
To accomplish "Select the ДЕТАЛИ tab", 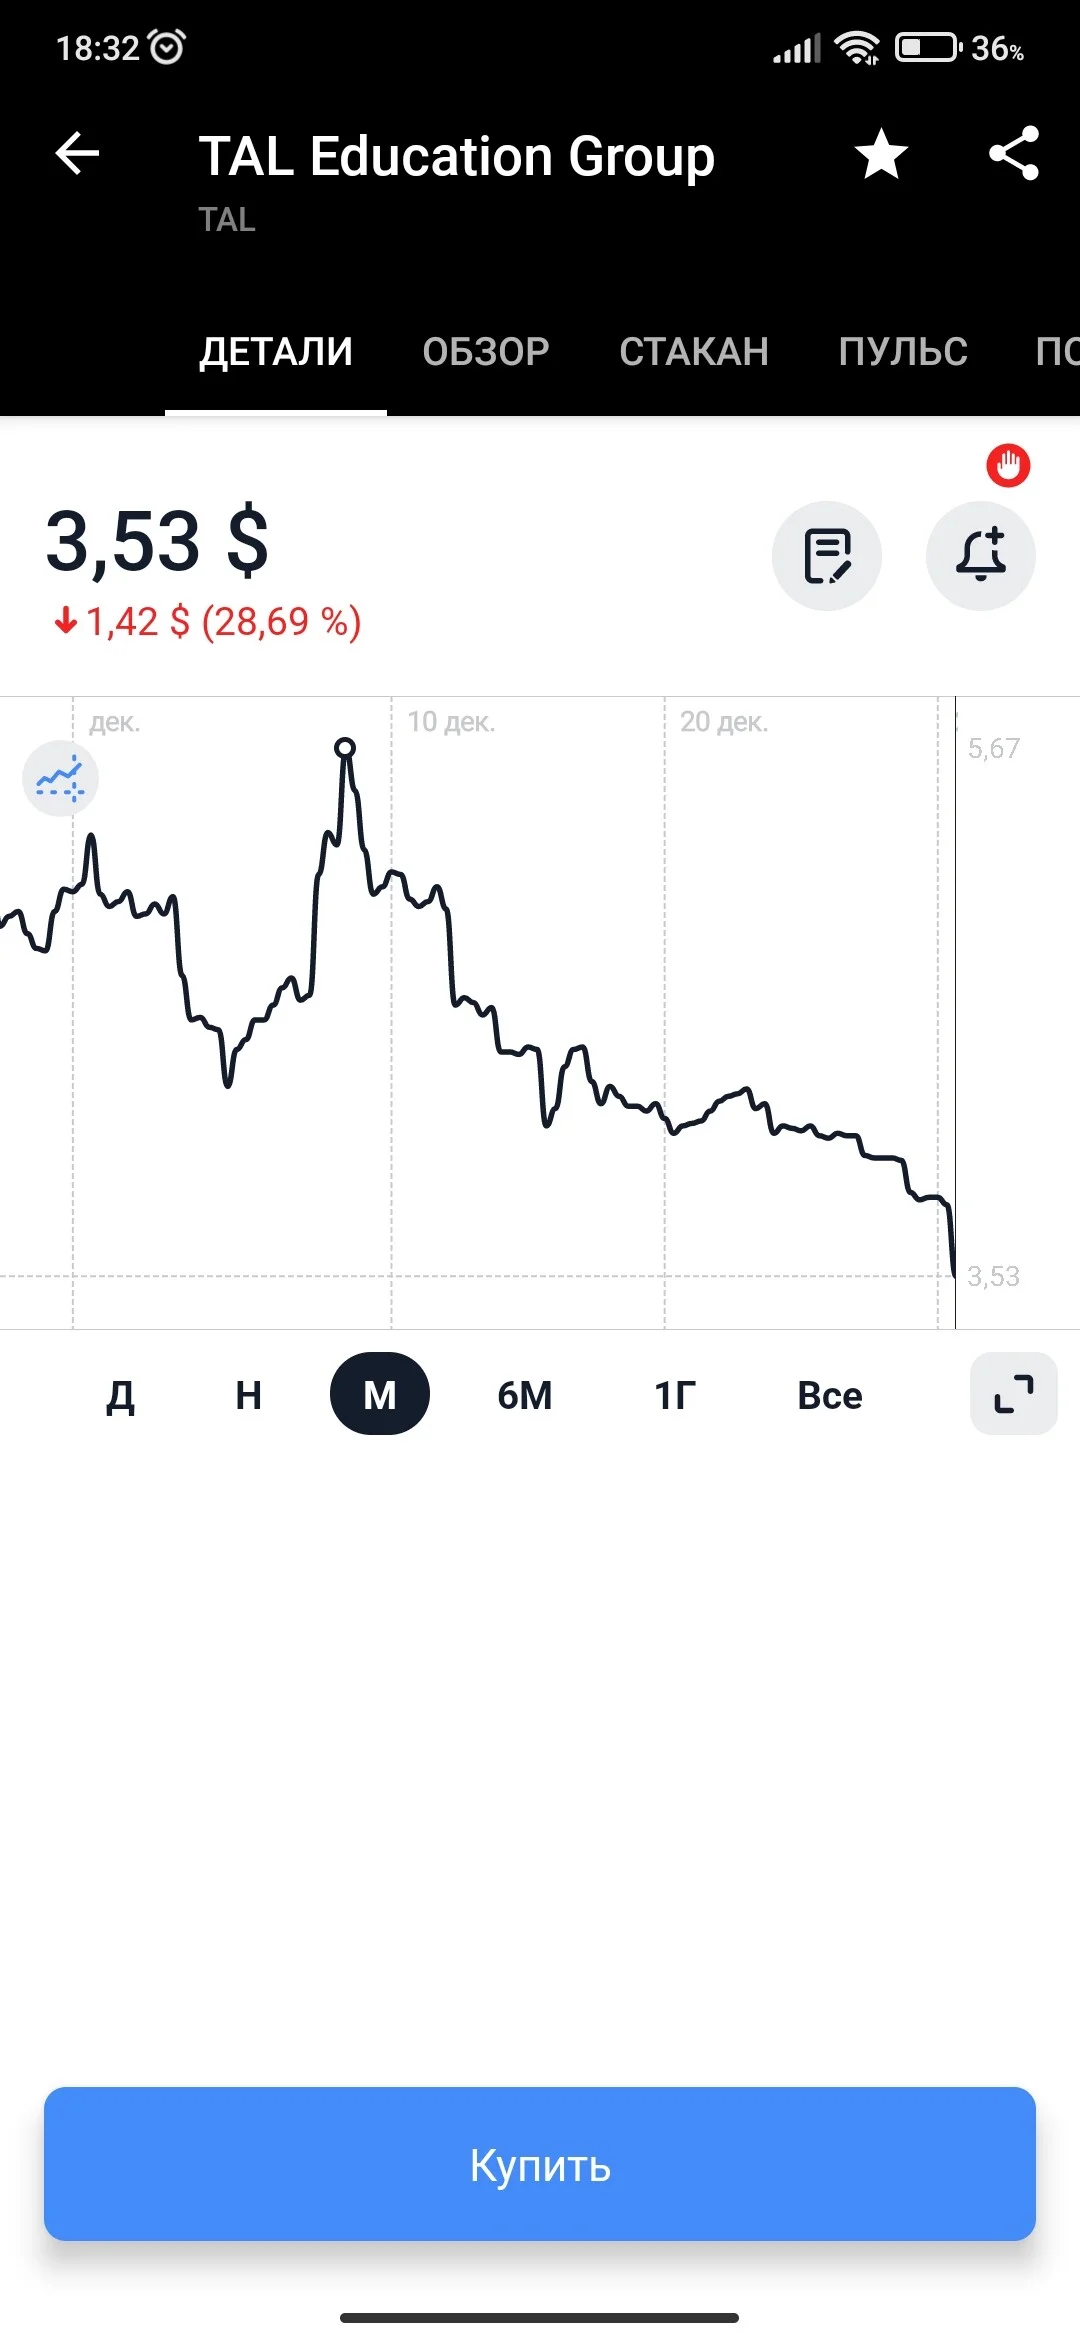I will [x=276, y=352].
